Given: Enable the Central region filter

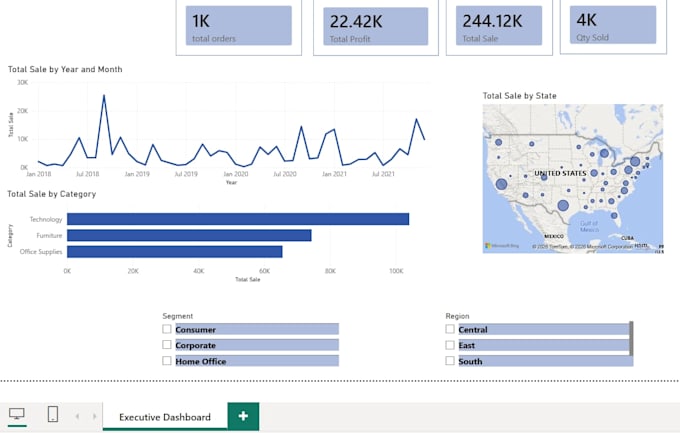Looking at the screenshot, I should 450,329.
